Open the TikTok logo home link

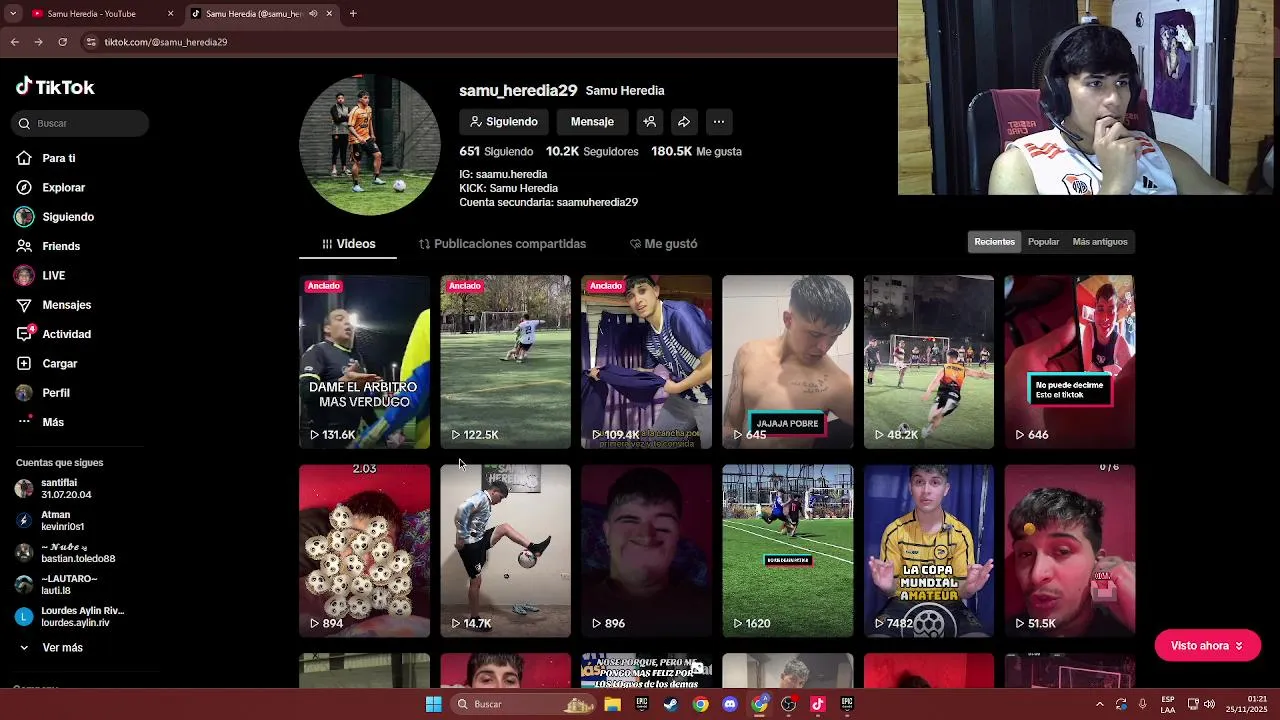point(55,87)
